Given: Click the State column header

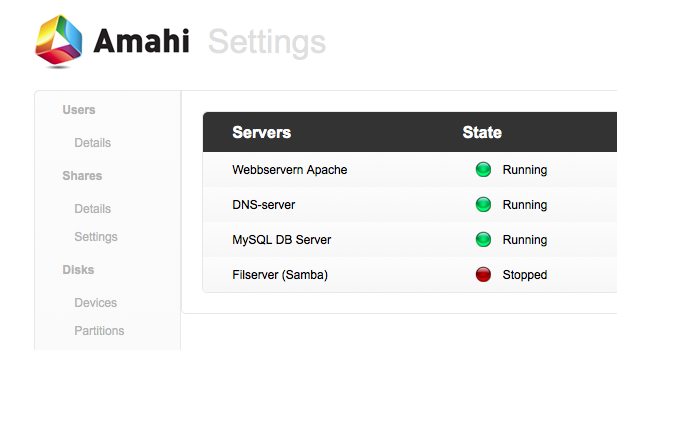Looking at the screenshot, I should (x=482, y=132).
